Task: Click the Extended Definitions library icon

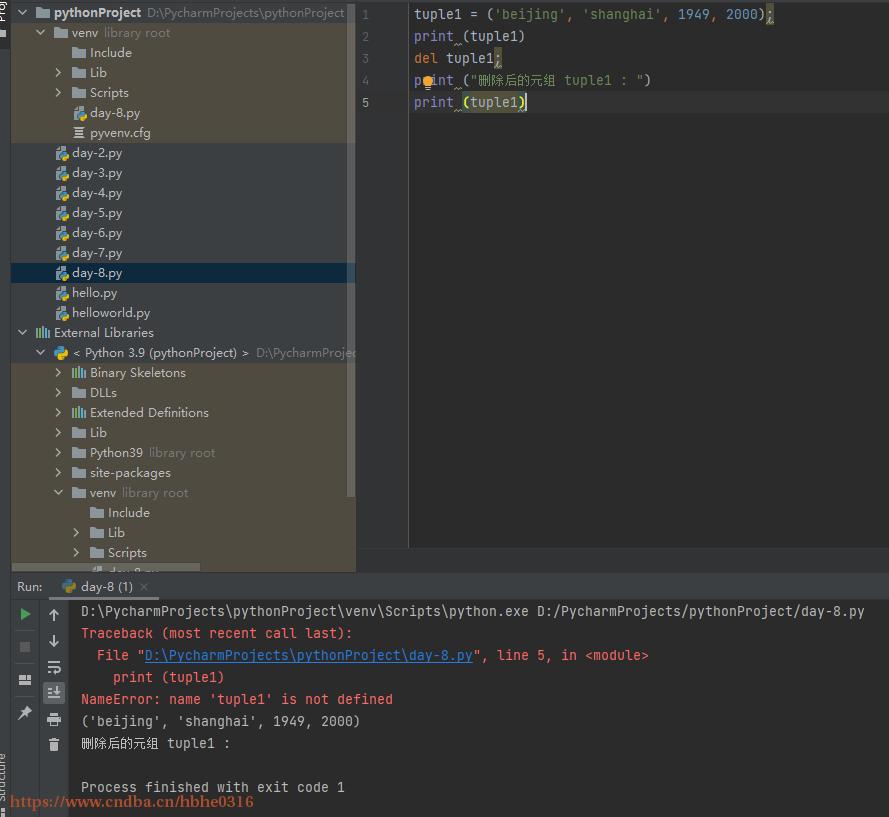Action: (x=79, y=413)
